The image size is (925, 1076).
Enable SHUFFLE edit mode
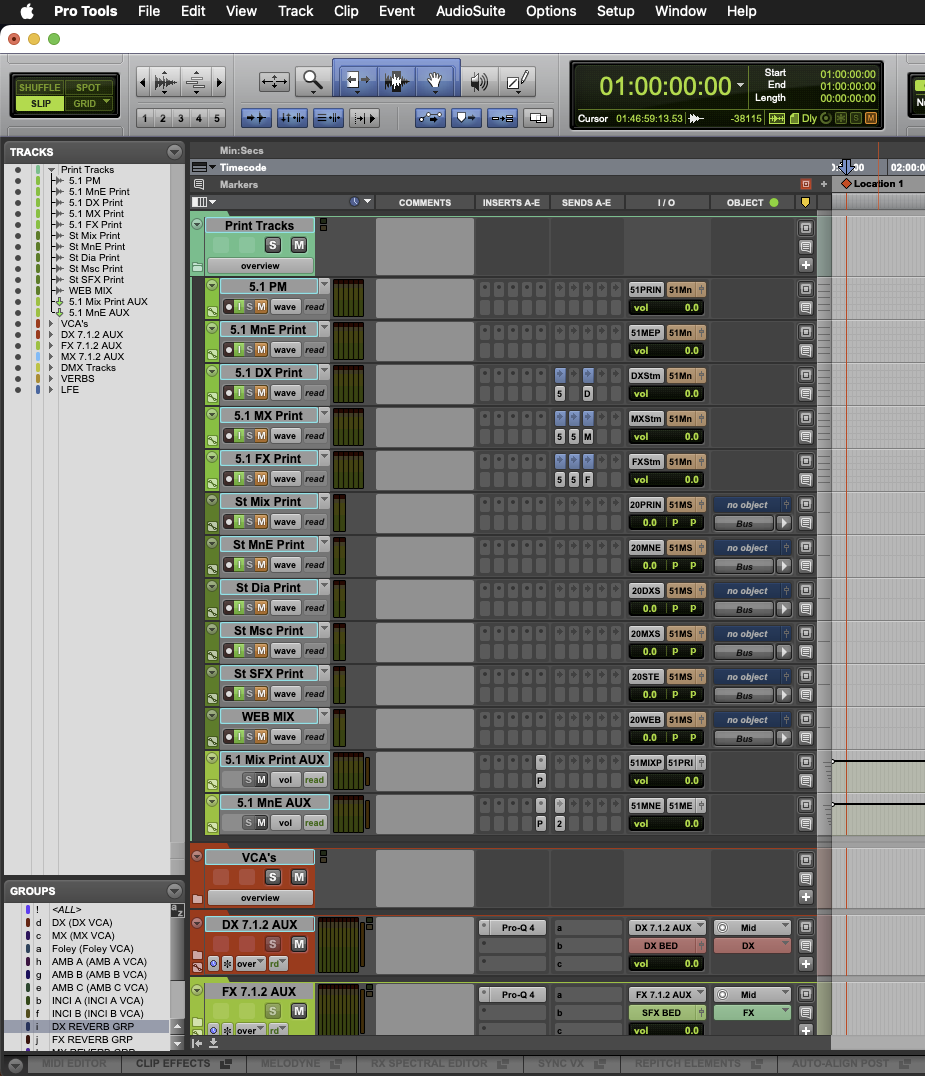tap(39, 87)
